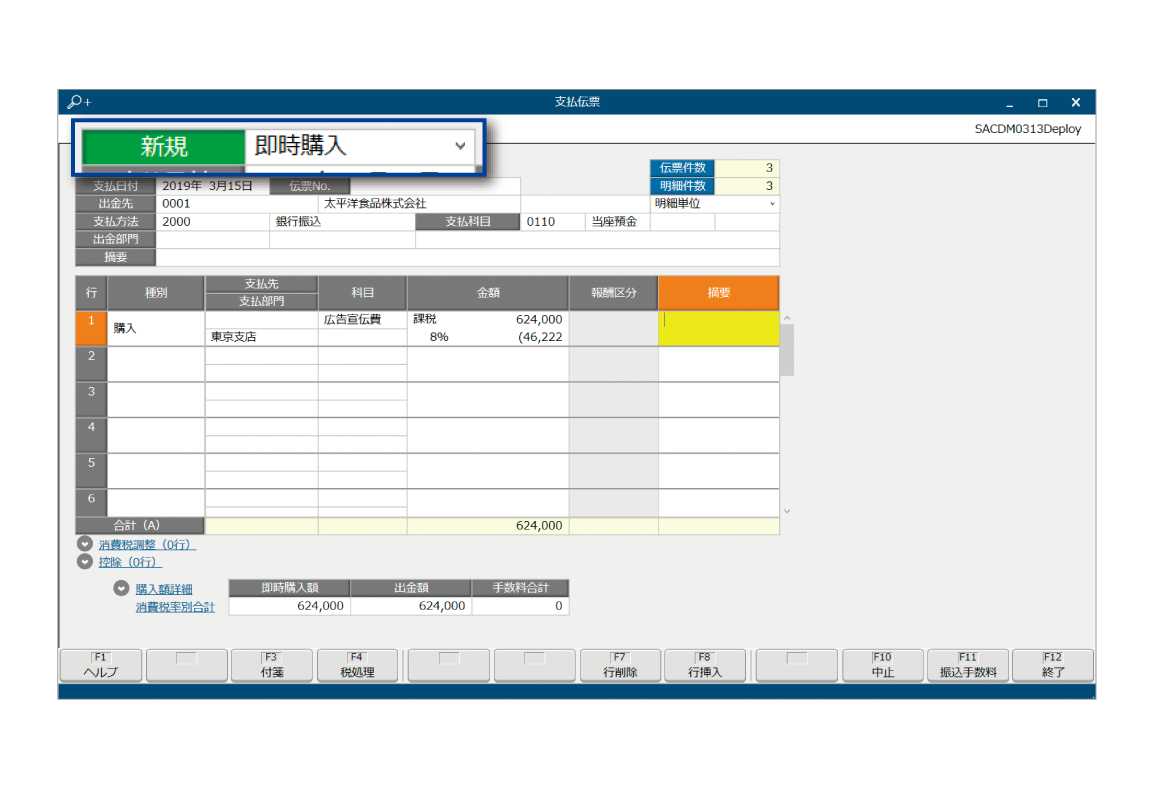Open the 消費税率別合計 link

click(175, 606)
